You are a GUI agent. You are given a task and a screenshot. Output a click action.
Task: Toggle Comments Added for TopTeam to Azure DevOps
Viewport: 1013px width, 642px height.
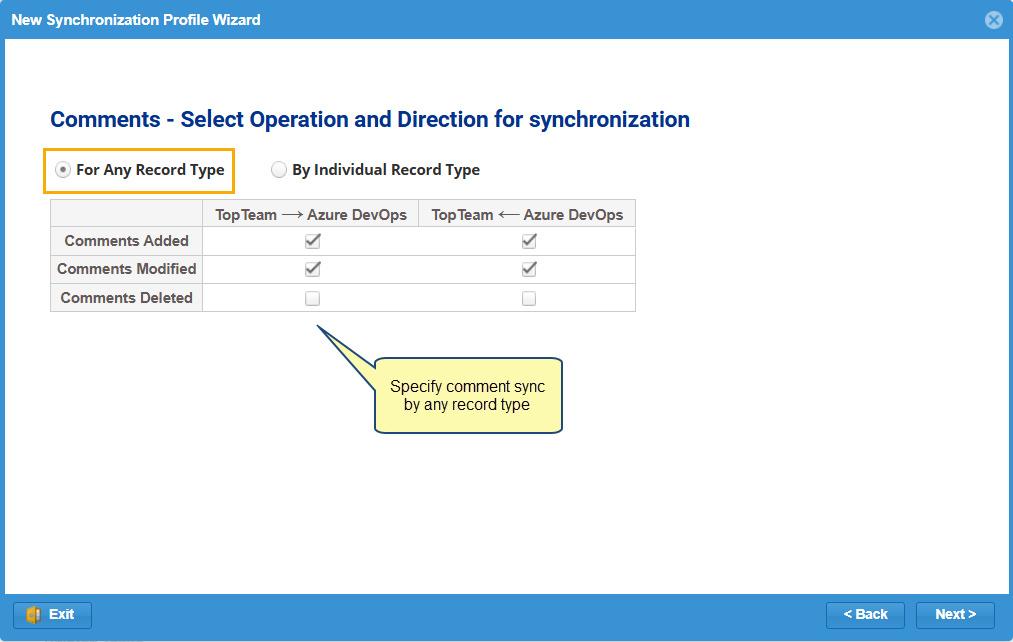click(x=312, y=241)
